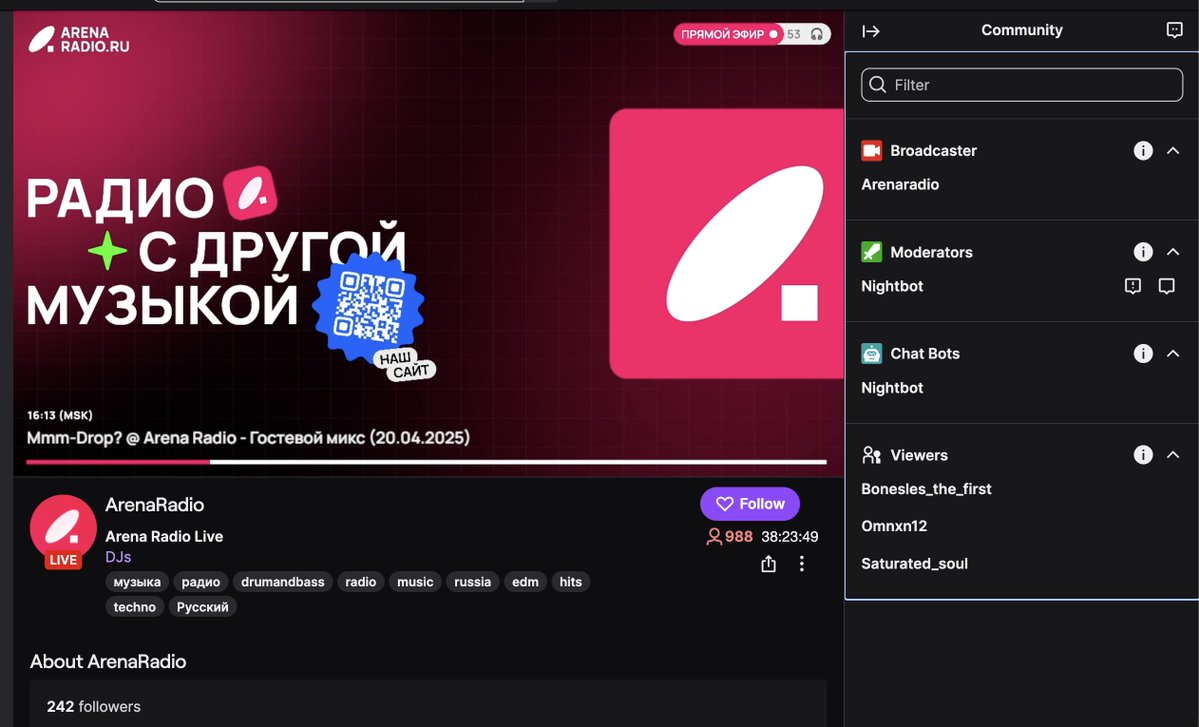This screenshot has height=727, width=1199.
Task: Click the Moderators sword icon
Action: tap(872, 252)
